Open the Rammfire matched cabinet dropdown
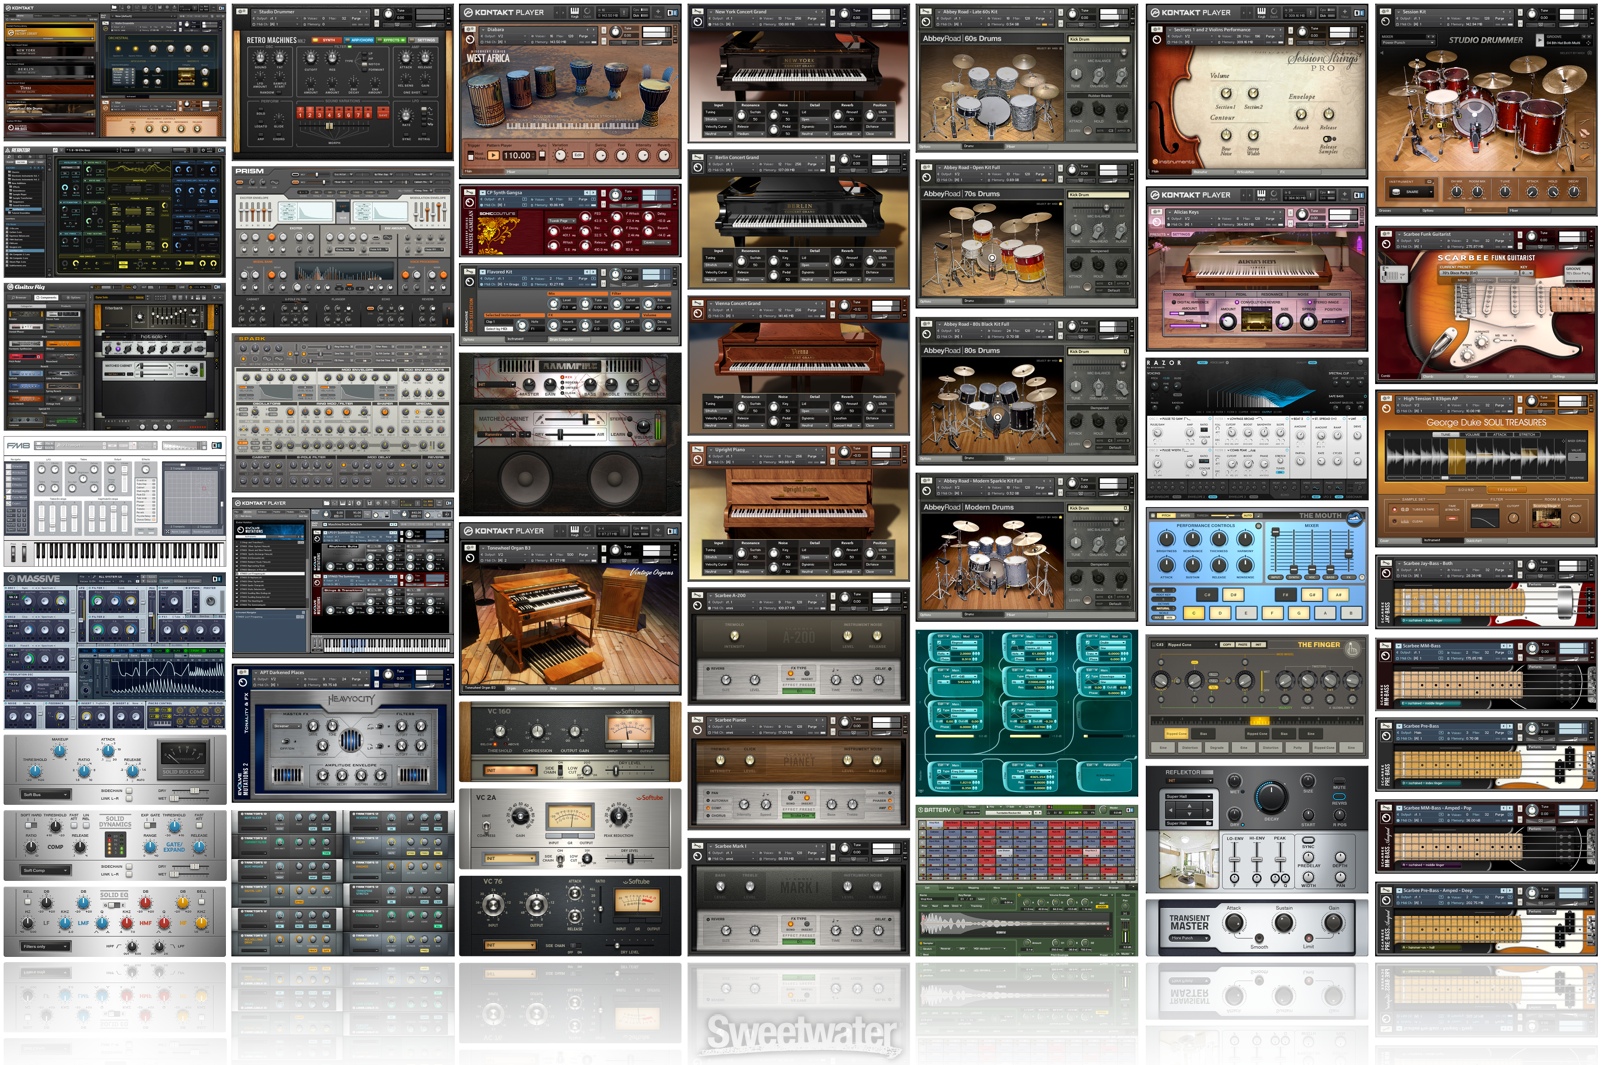1601x1065 pixels. tap(496, 434)
